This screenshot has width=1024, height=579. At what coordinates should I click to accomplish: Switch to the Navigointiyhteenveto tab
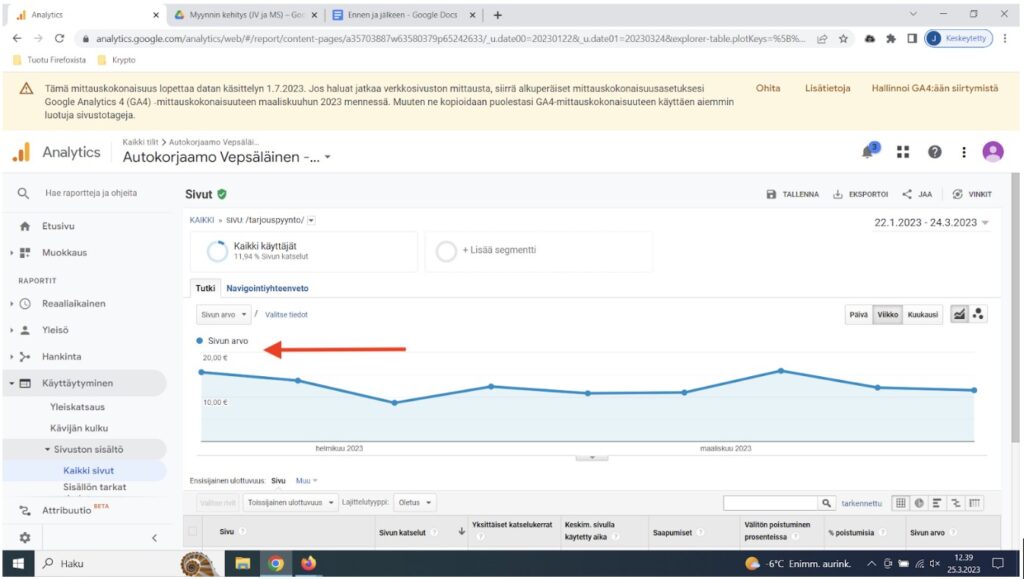tap(267, 288)
